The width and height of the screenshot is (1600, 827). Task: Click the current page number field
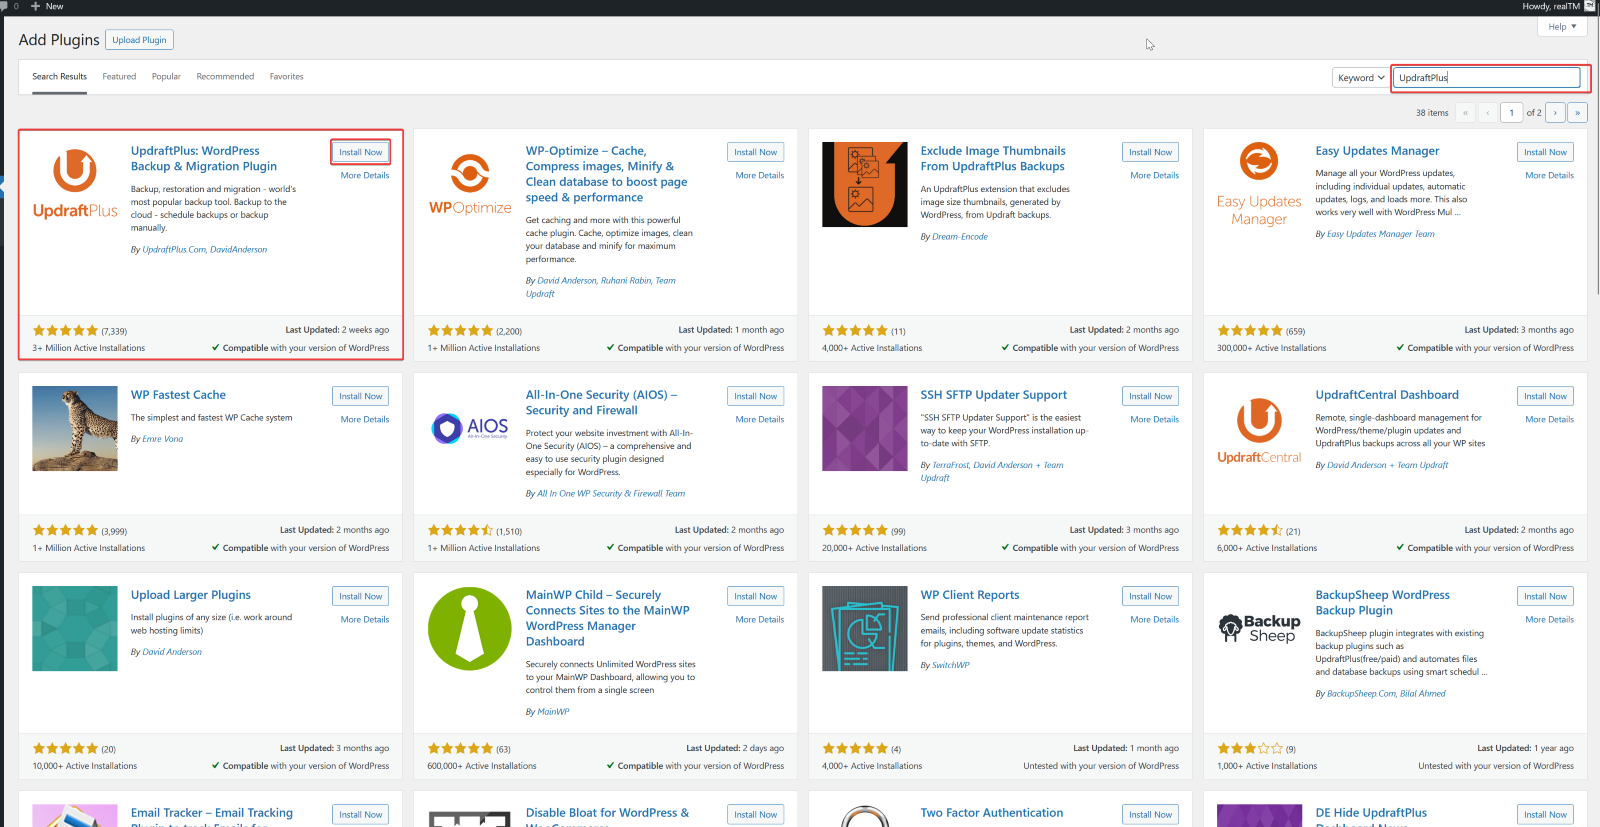pos(1511,113)
